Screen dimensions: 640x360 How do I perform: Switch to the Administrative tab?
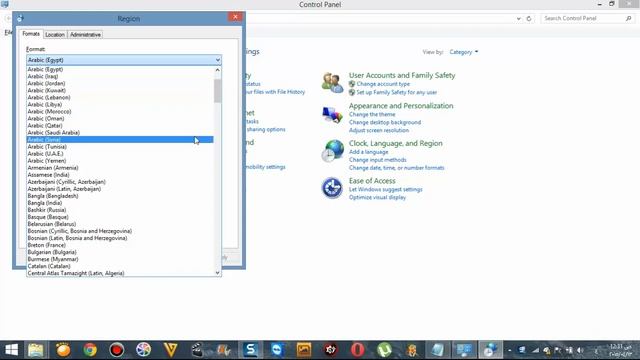coord(85,35)
